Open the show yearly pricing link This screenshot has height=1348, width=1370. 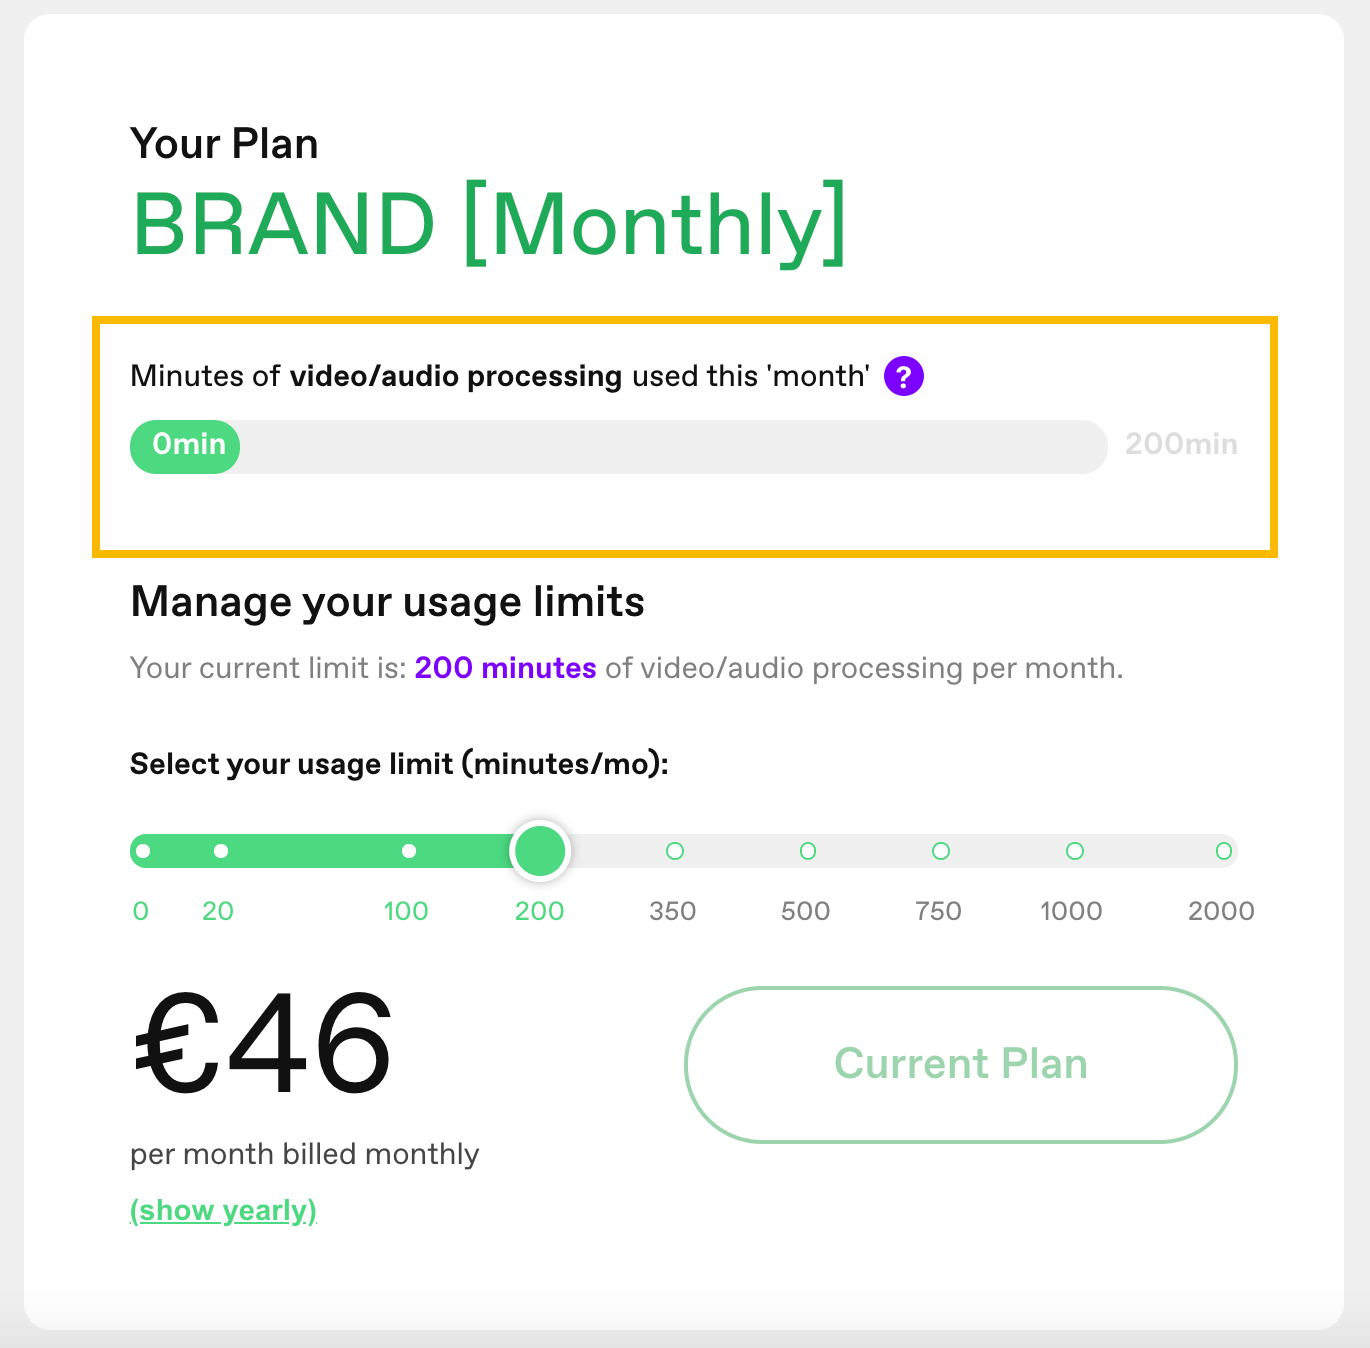(x=224, y=1211)
